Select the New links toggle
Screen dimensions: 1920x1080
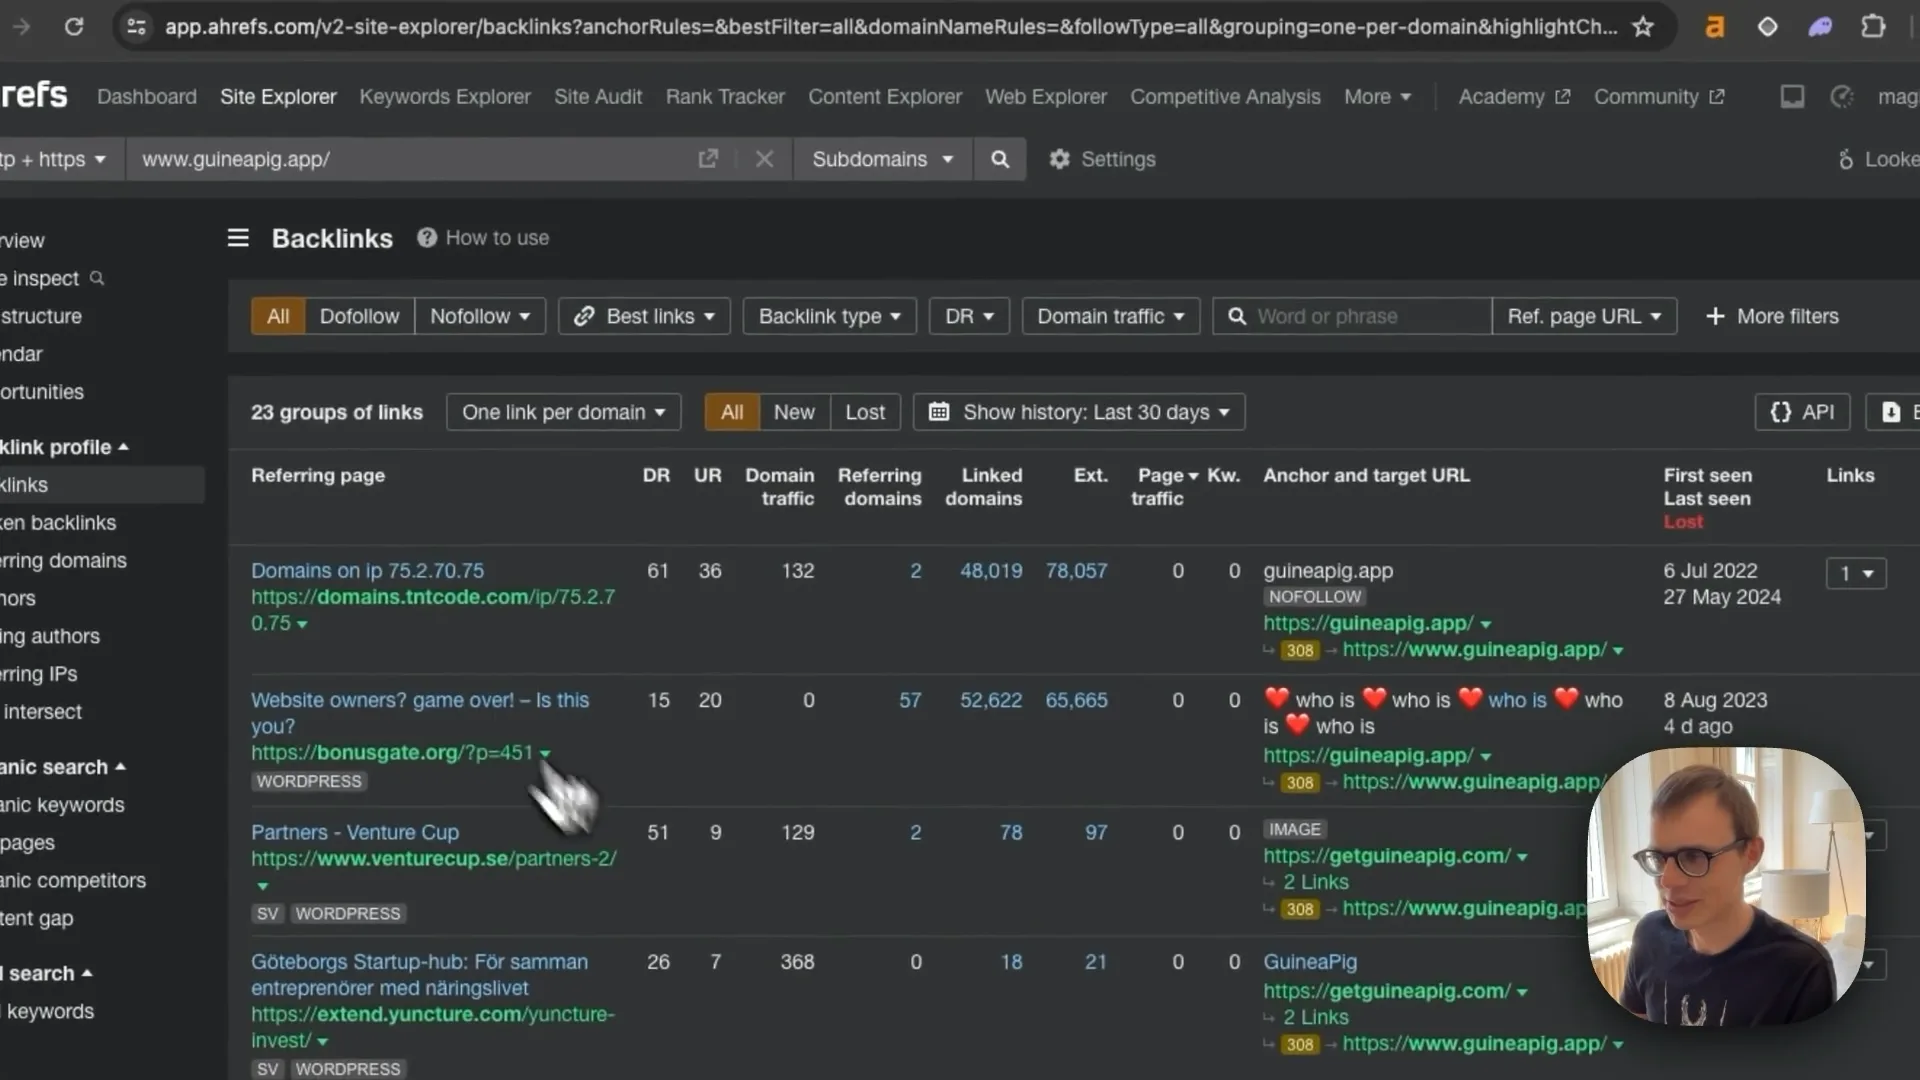(794, 412)
